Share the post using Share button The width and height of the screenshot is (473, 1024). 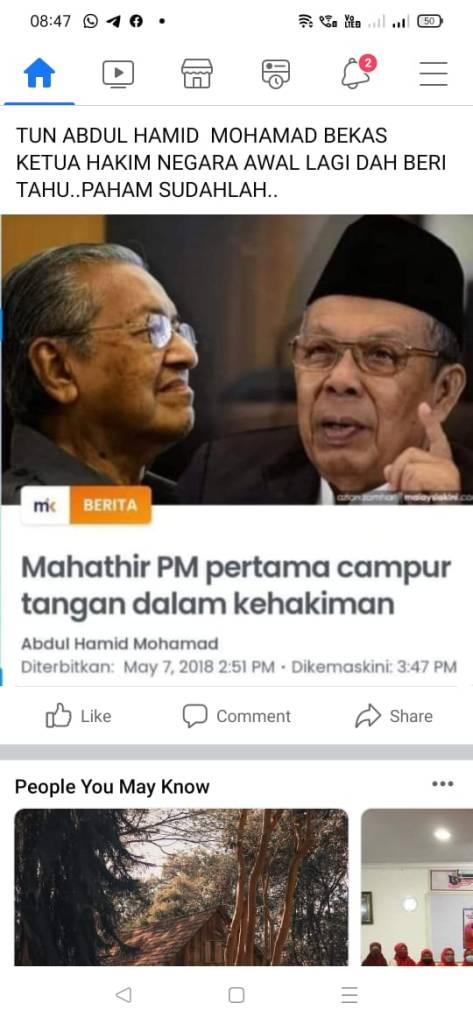tap(394, 716)
